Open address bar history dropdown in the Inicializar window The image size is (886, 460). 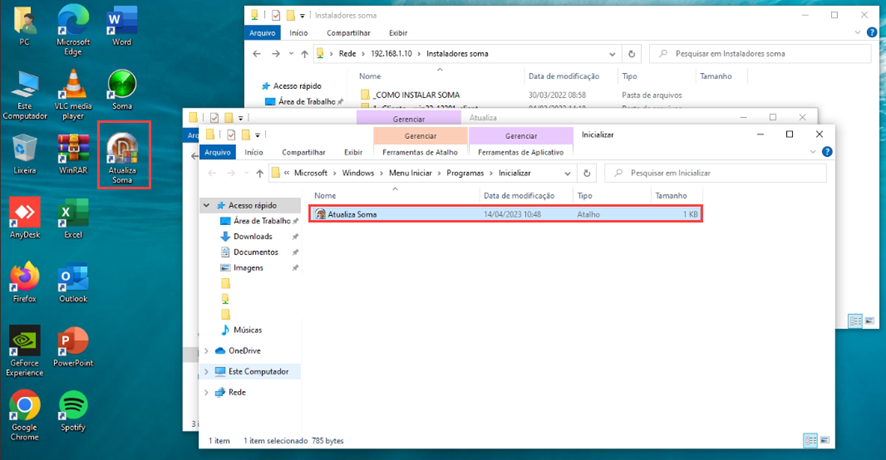[567, 173]
